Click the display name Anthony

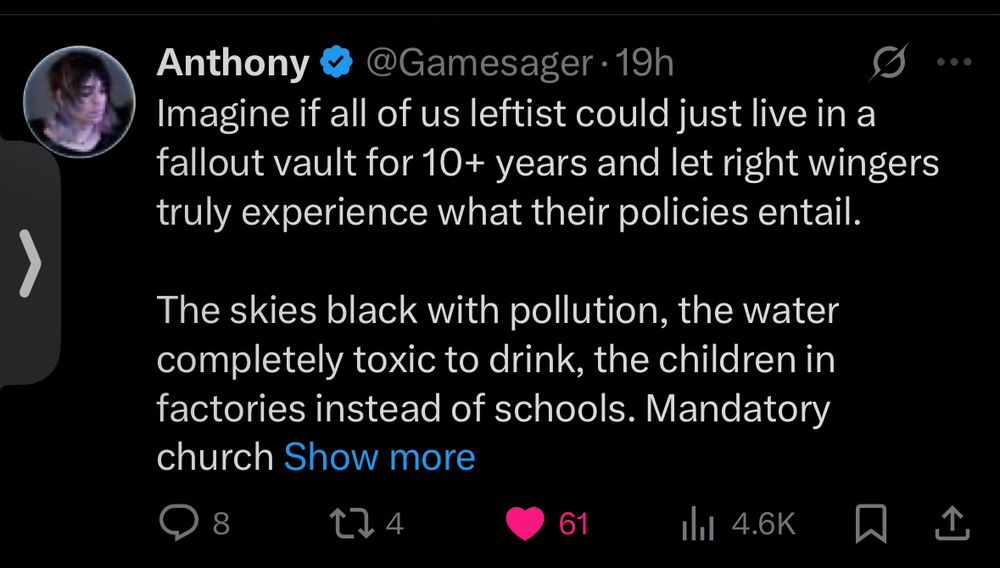pos(232,64)
